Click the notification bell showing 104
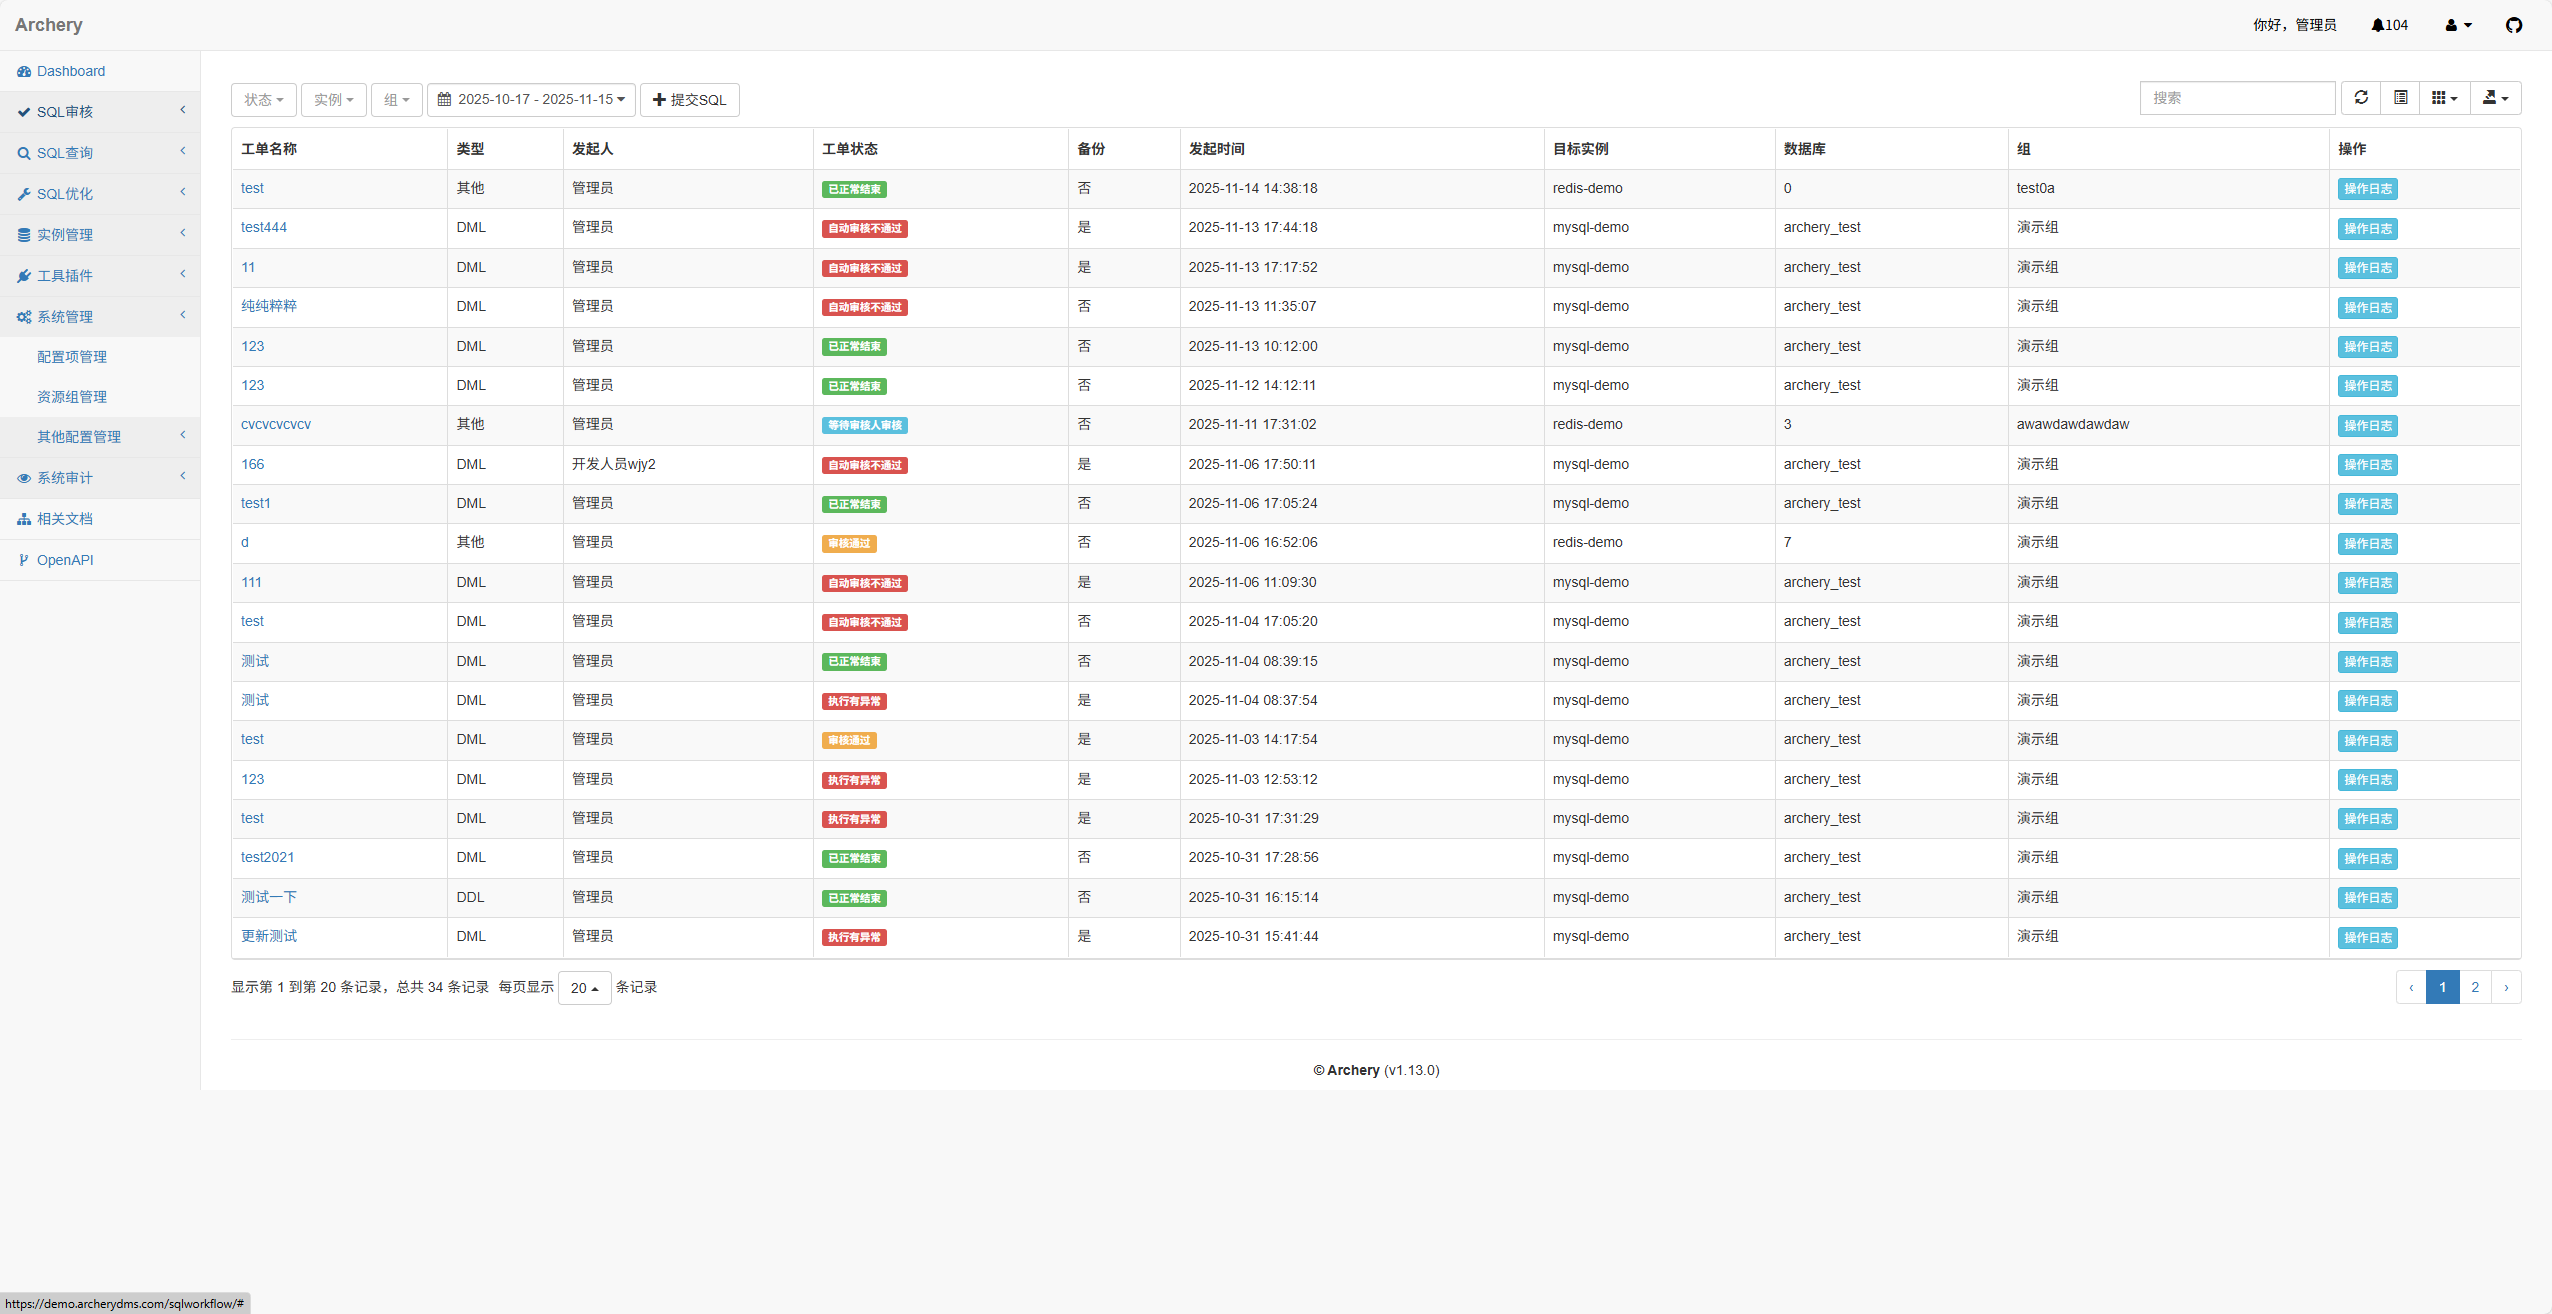2552x1314 pixels. click(2389, 25)
